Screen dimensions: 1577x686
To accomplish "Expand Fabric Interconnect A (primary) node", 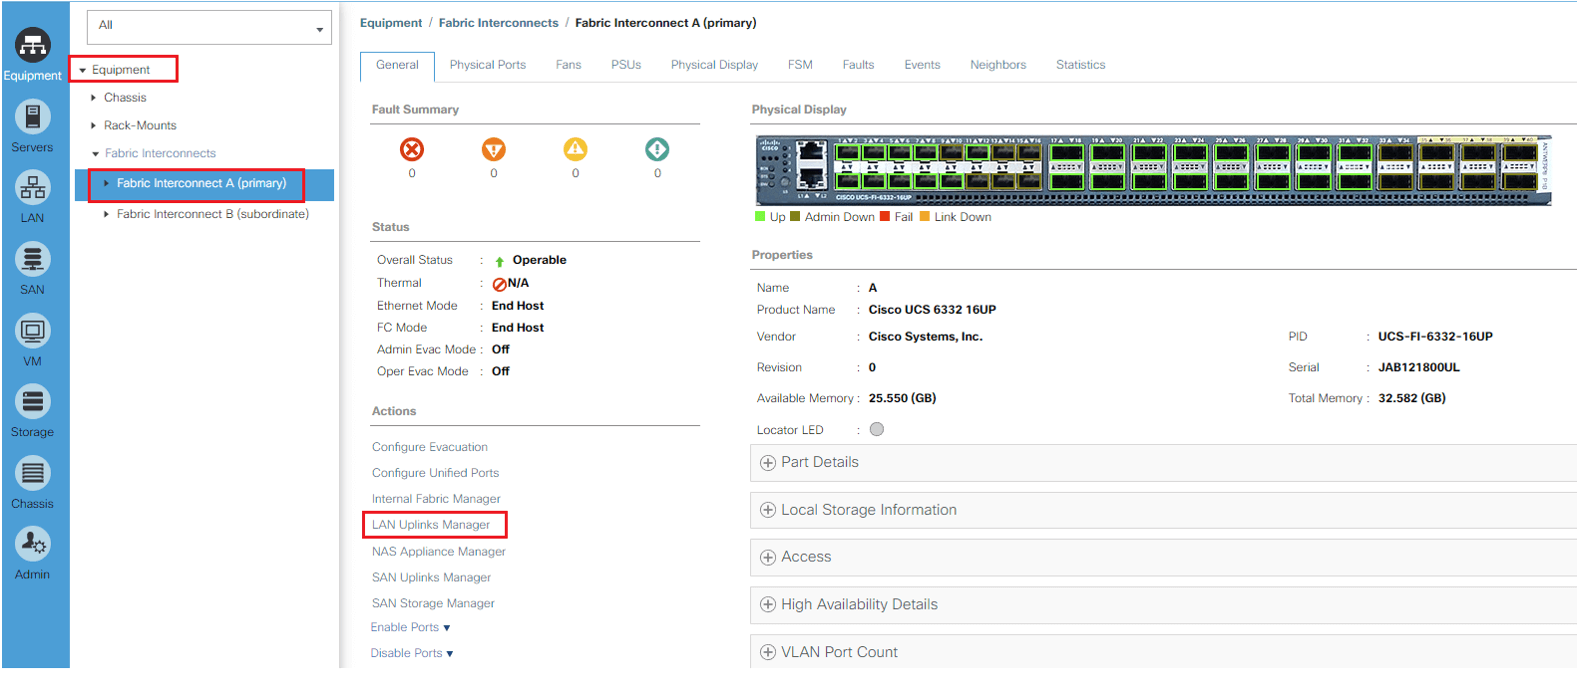I will 107,183.
